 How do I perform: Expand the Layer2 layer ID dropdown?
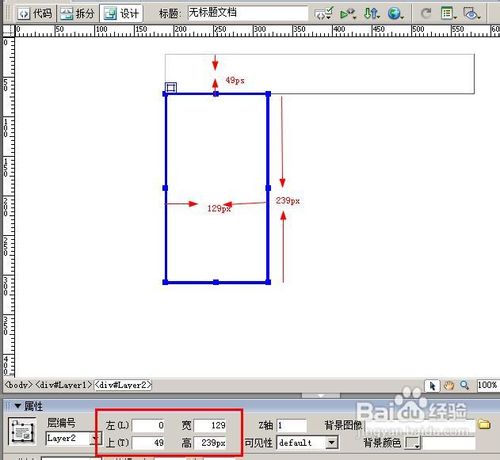(x=95, y=438)
